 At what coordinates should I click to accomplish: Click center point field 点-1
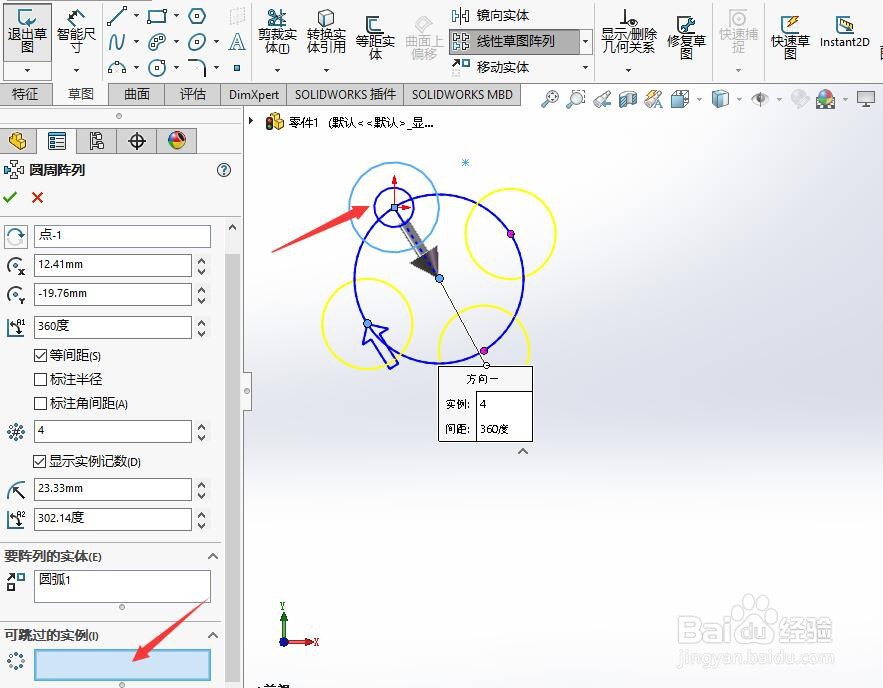[122, 236]
